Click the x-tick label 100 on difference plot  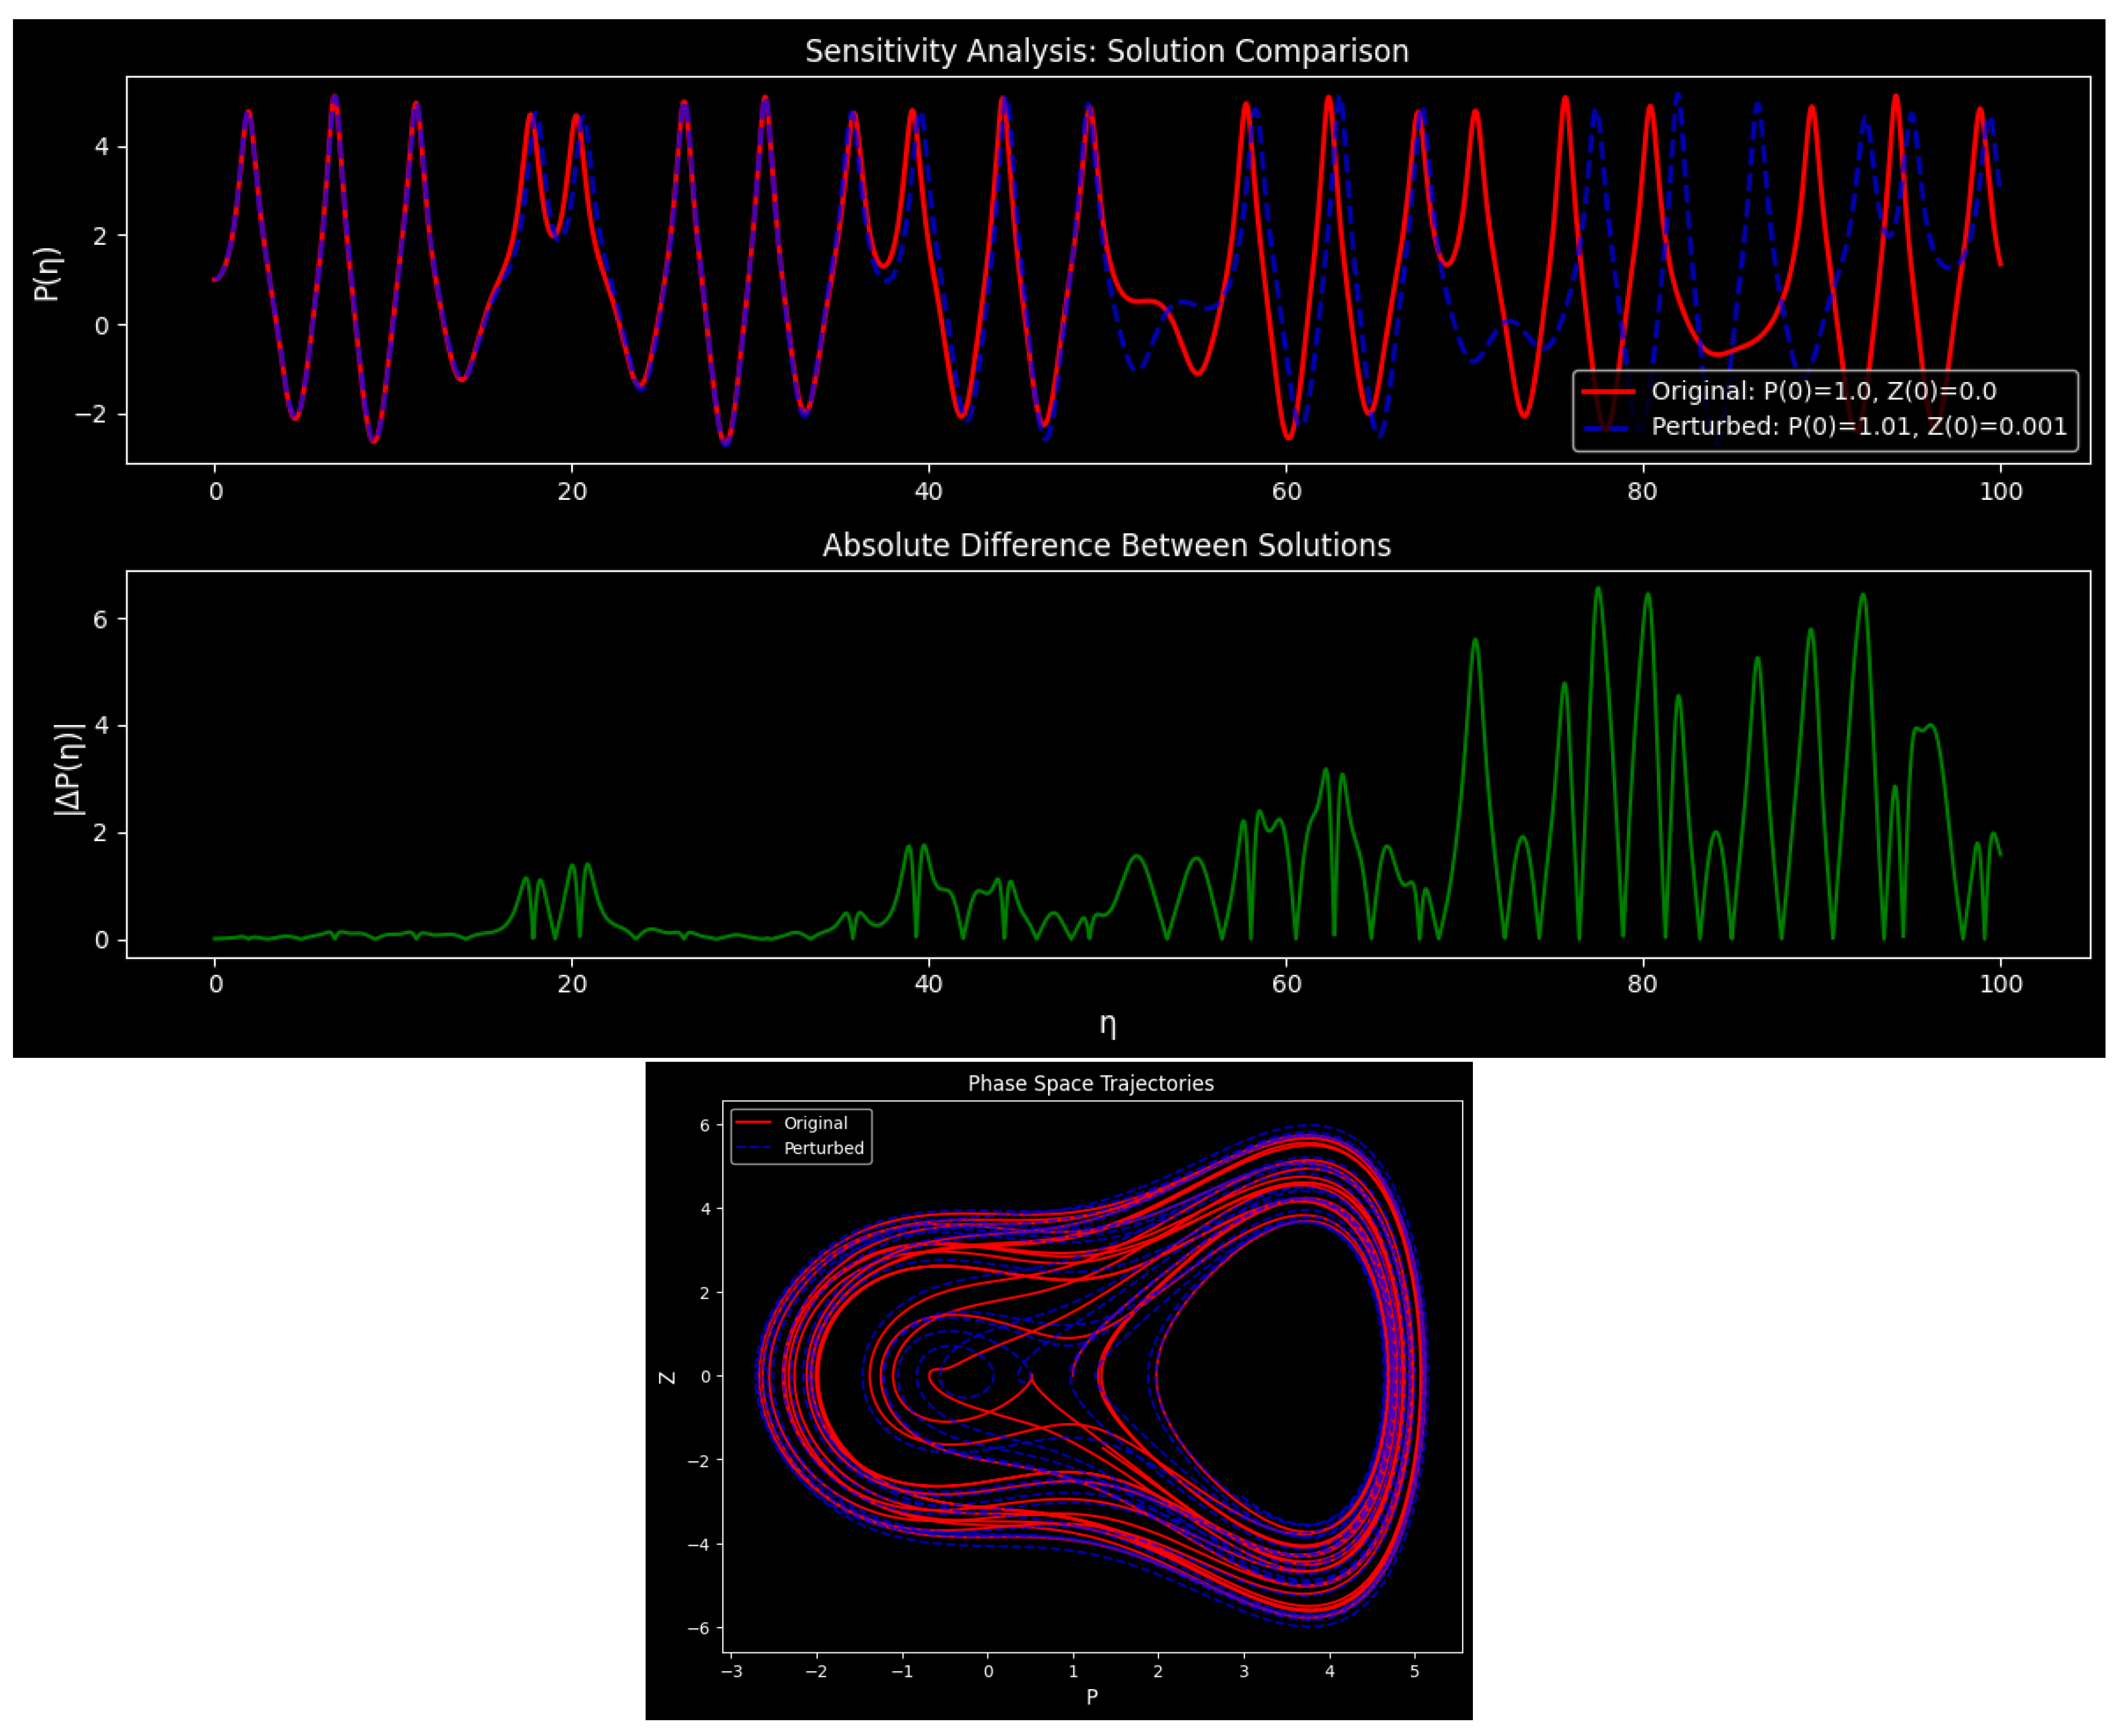pos(2000,984)
